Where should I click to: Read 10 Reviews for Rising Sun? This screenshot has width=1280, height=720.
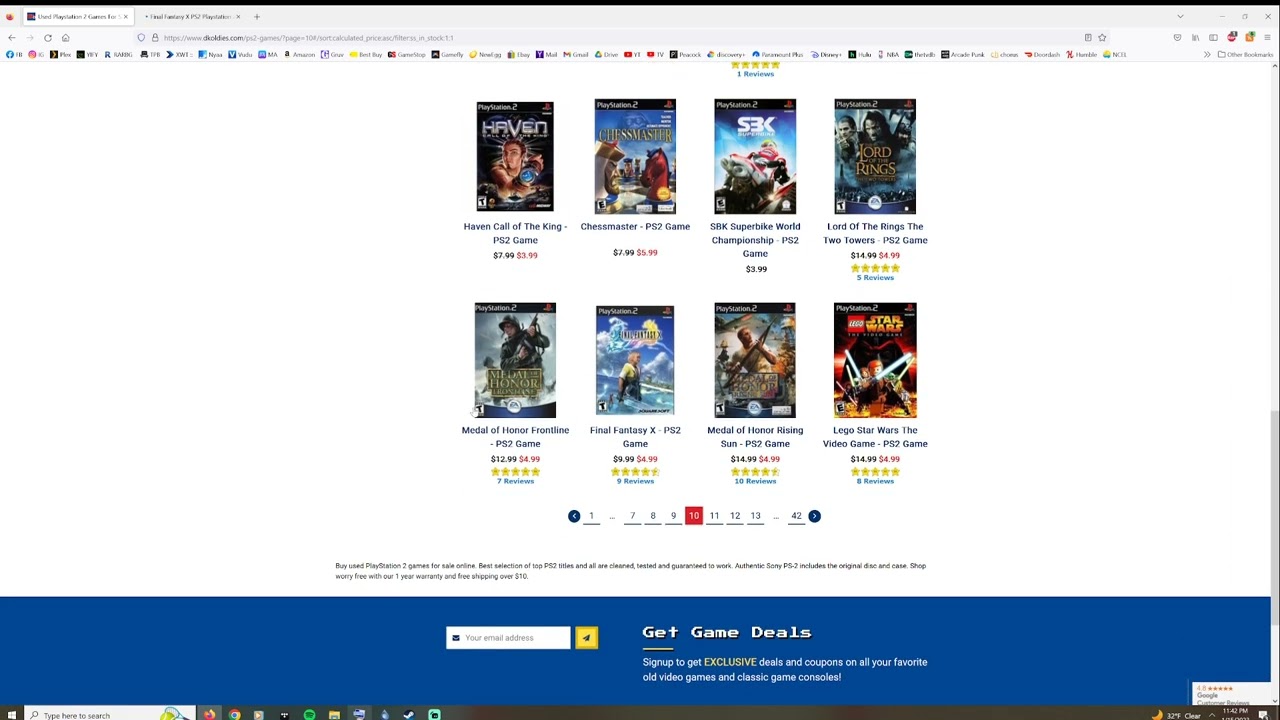click(x=755, y=481)
